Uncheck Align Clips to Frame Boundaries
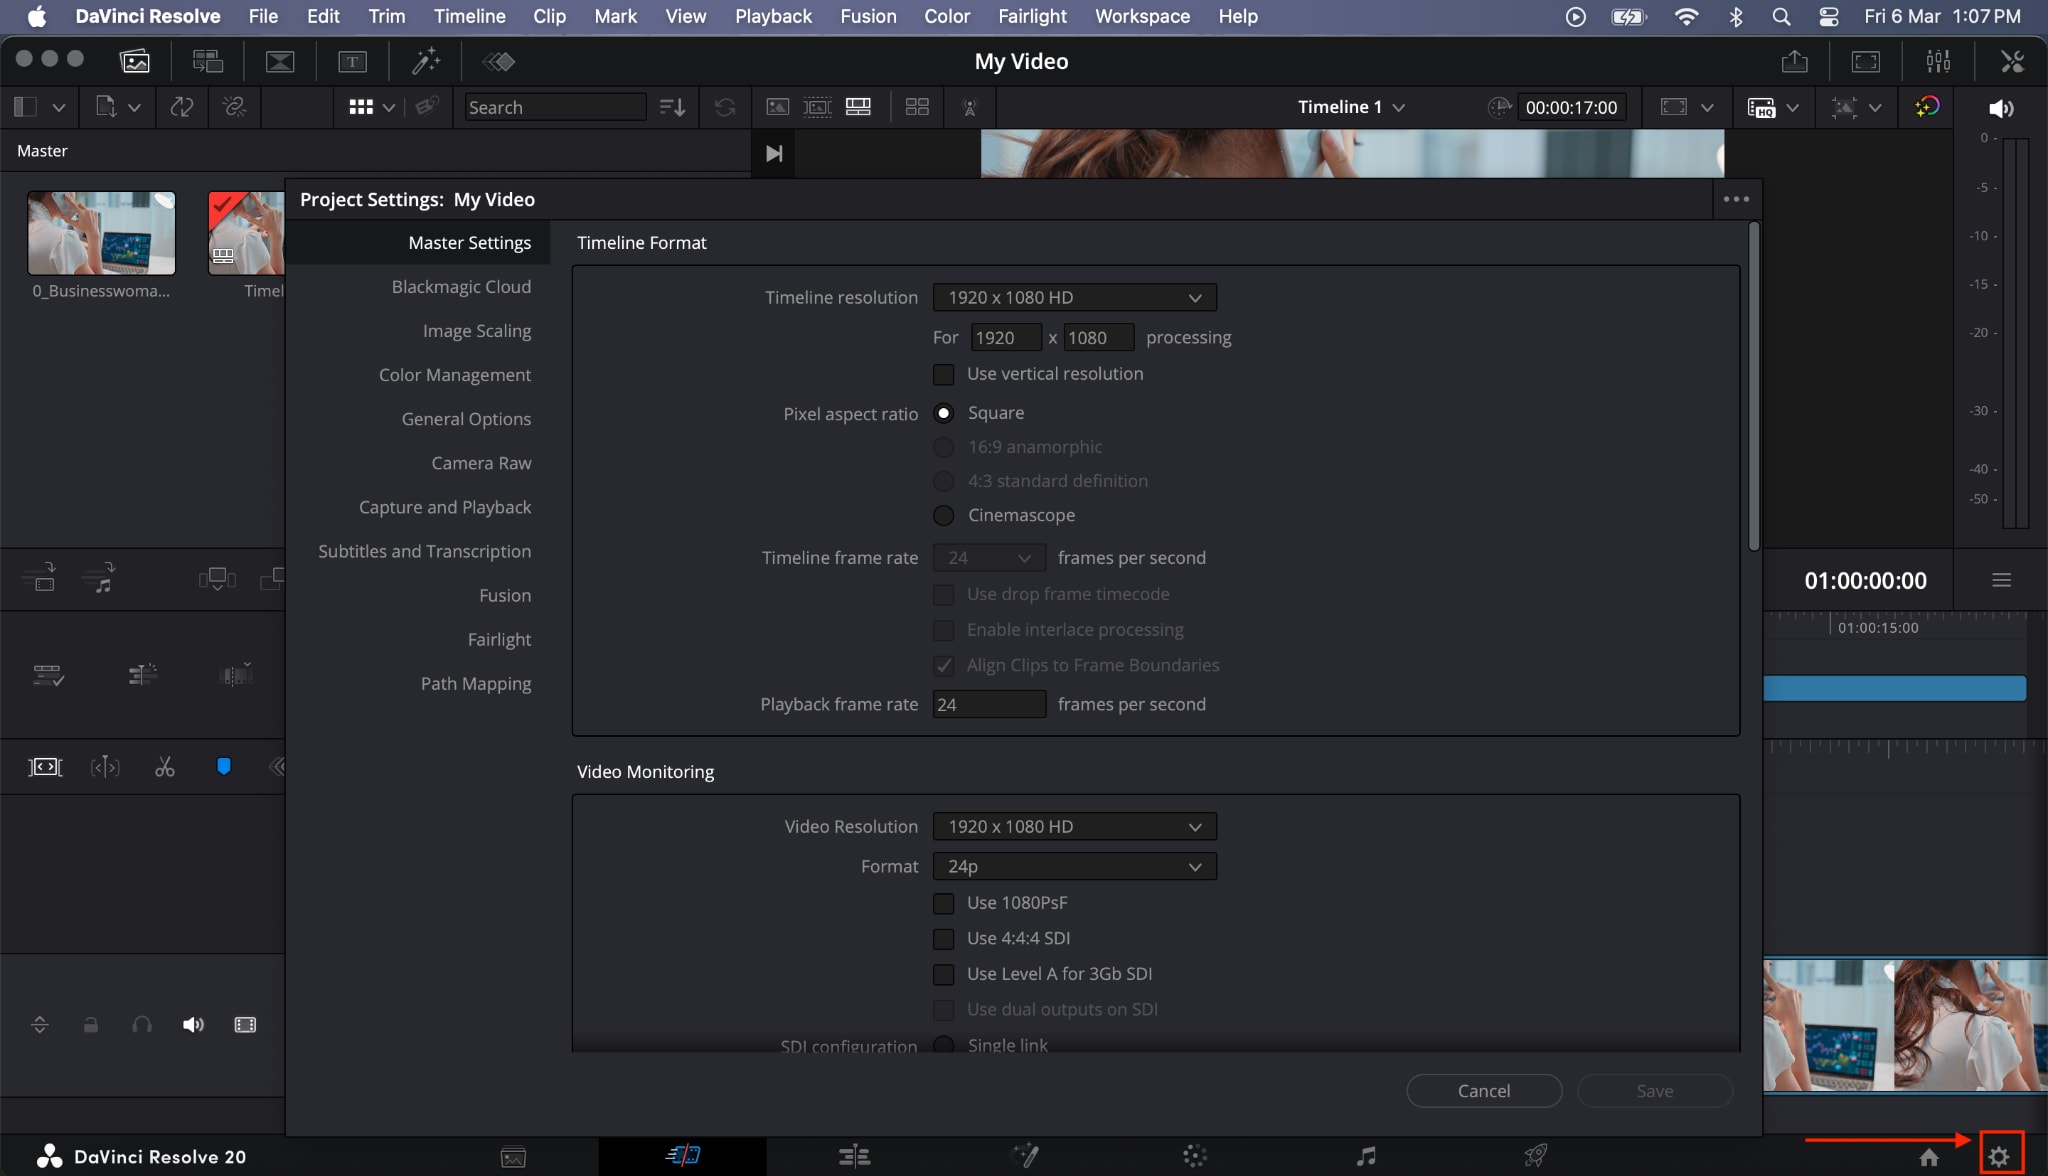Screen dimensions: 2048x1176 (x=944, y=665)
